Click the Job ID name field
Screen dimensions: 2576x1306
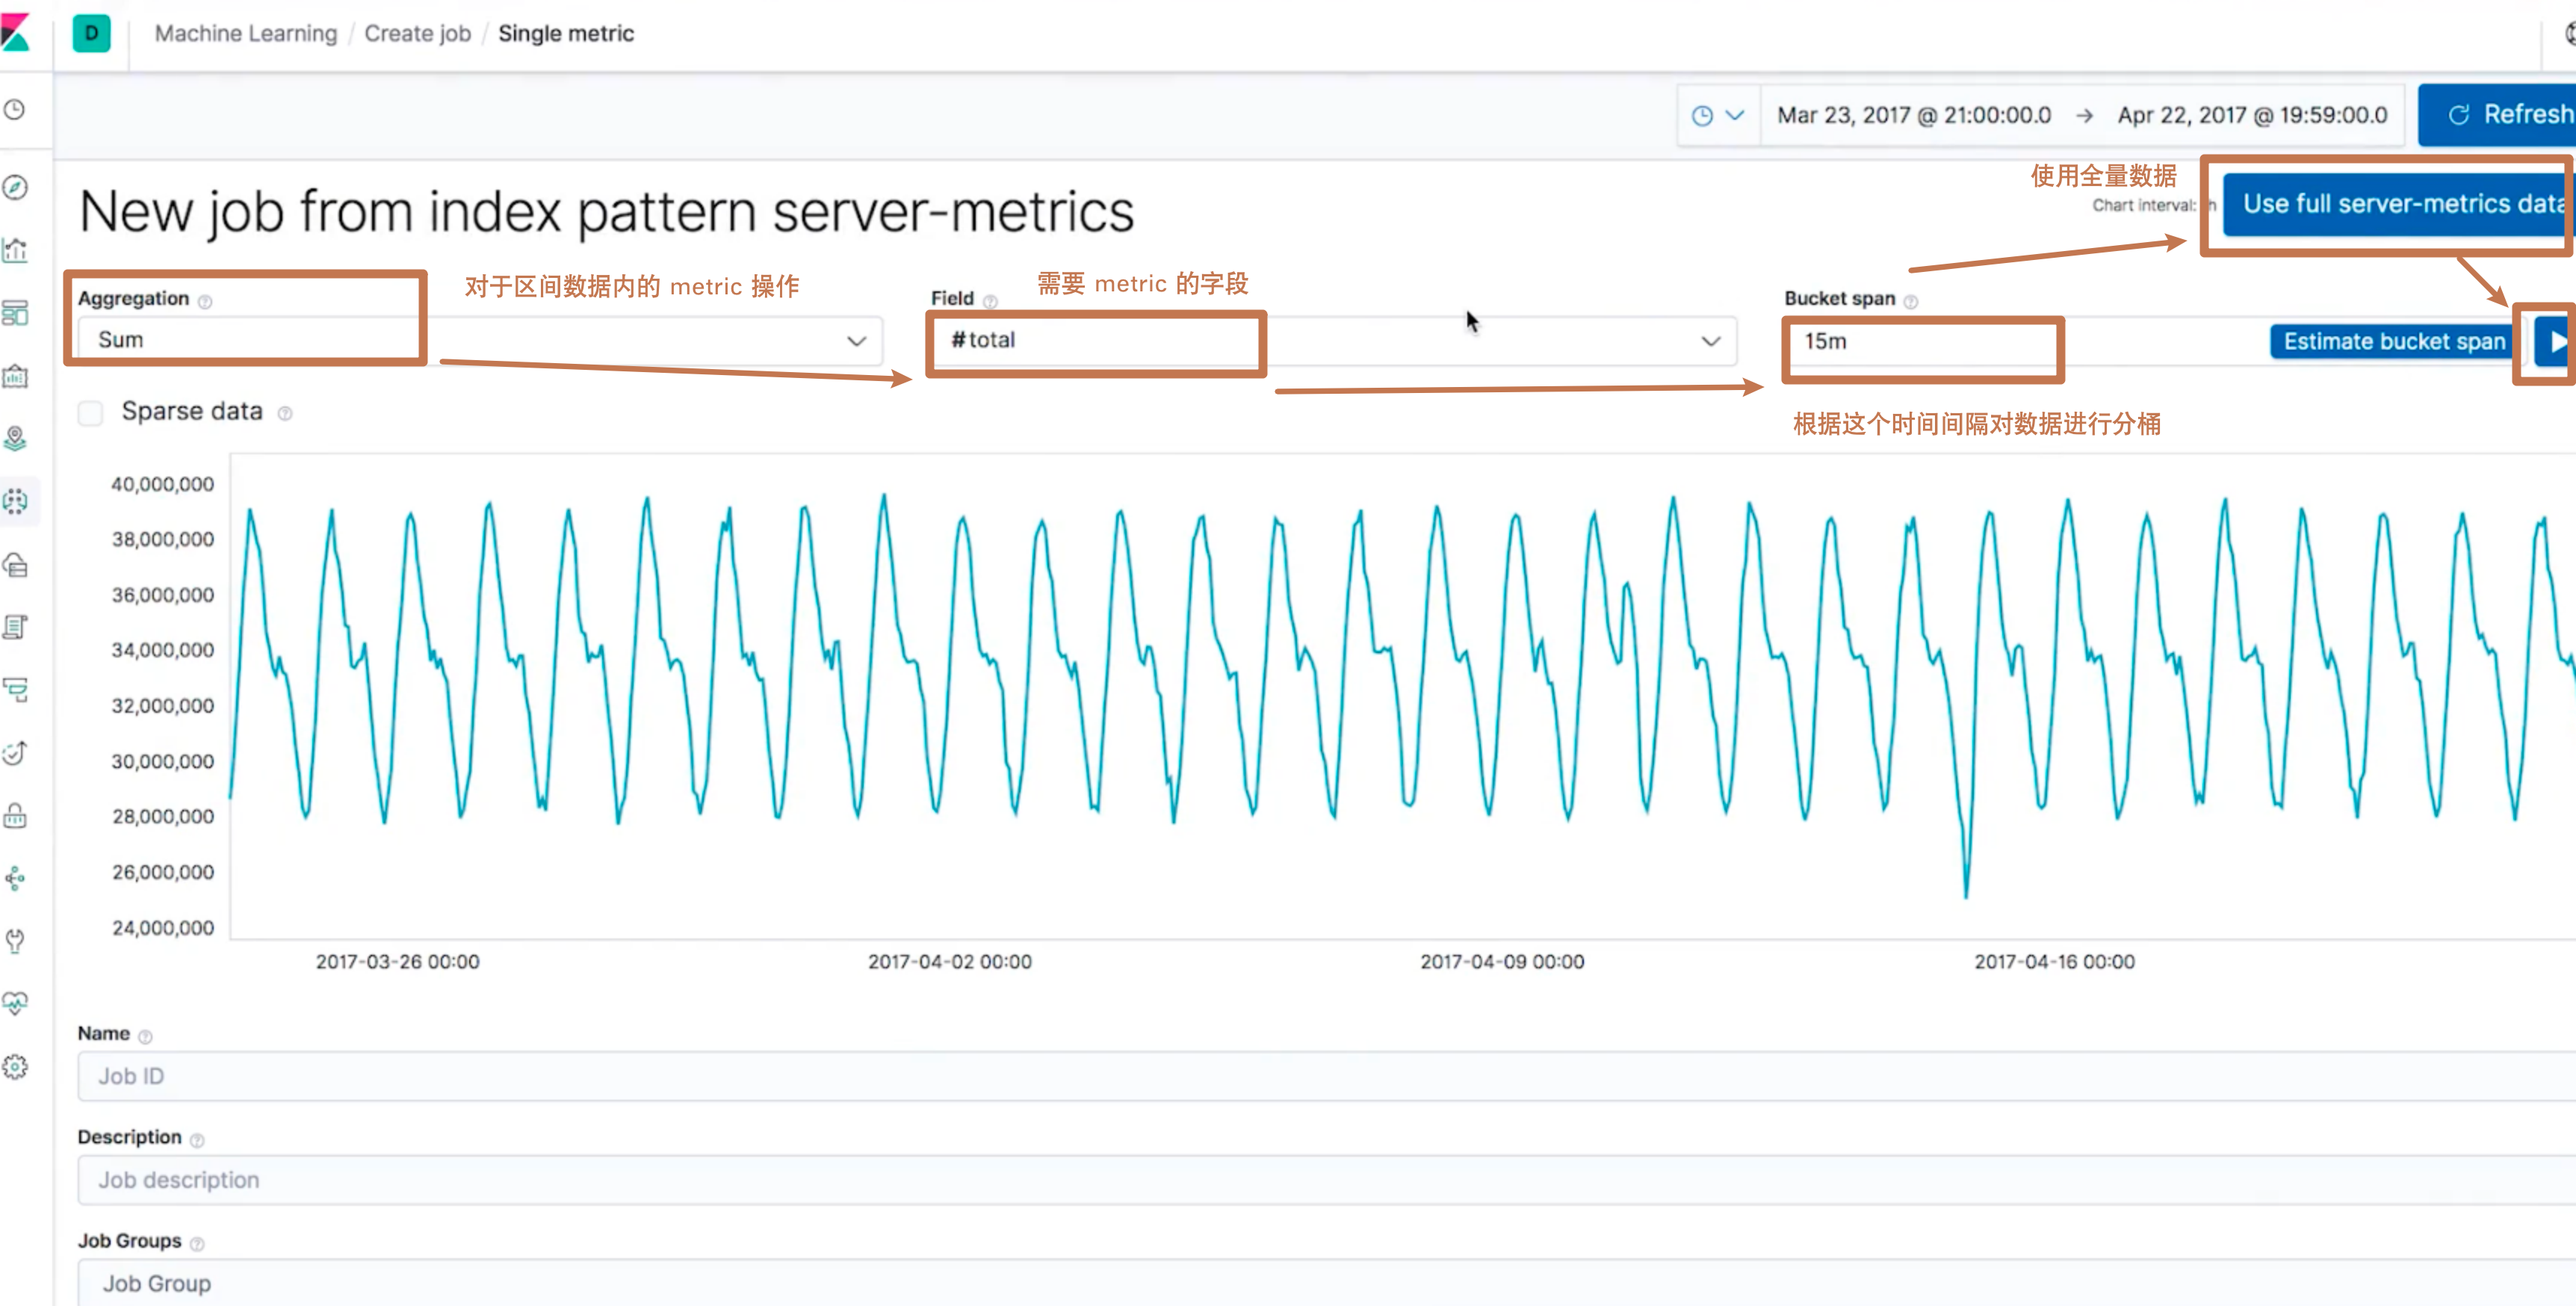click(x=1320, y=1076)
